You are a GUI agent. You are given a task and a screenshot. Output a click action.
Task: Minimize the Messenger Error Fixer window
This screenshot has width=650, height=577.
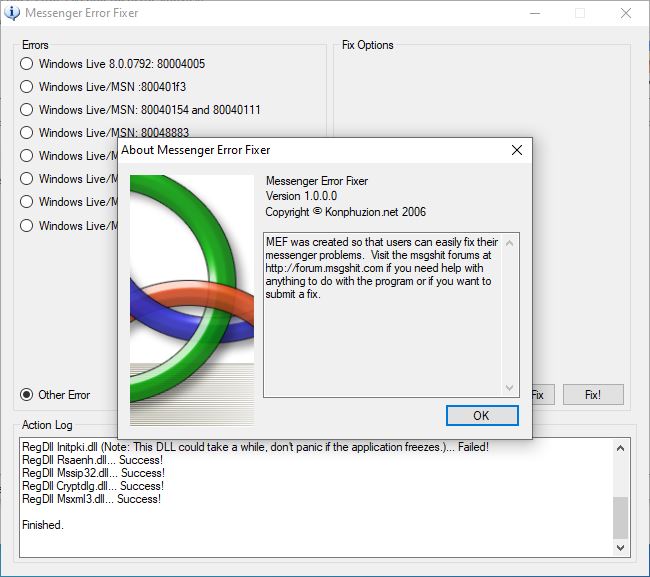click(535, 13)
